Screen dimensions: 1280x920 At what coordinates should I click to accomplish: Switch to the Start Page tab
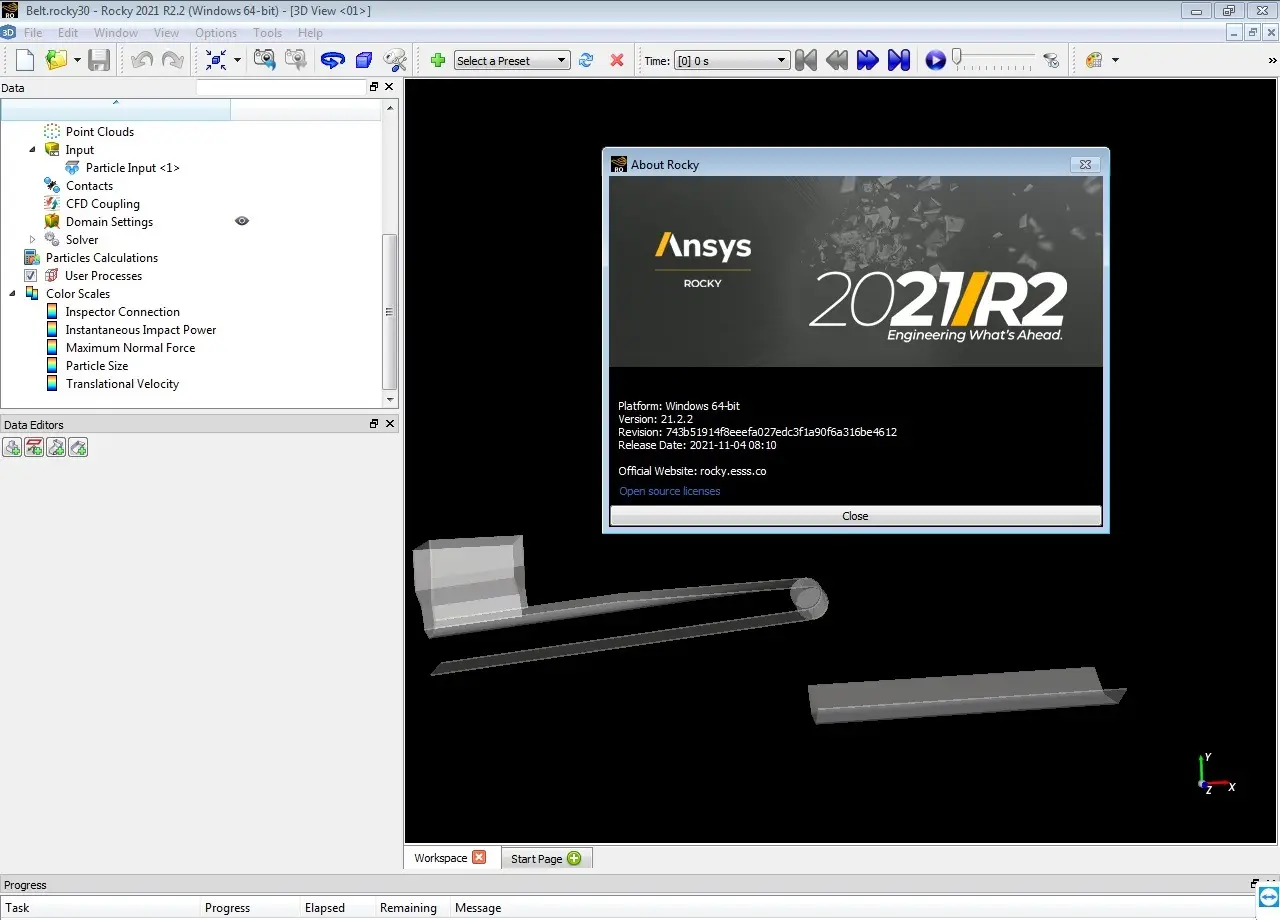coord(545,858)
